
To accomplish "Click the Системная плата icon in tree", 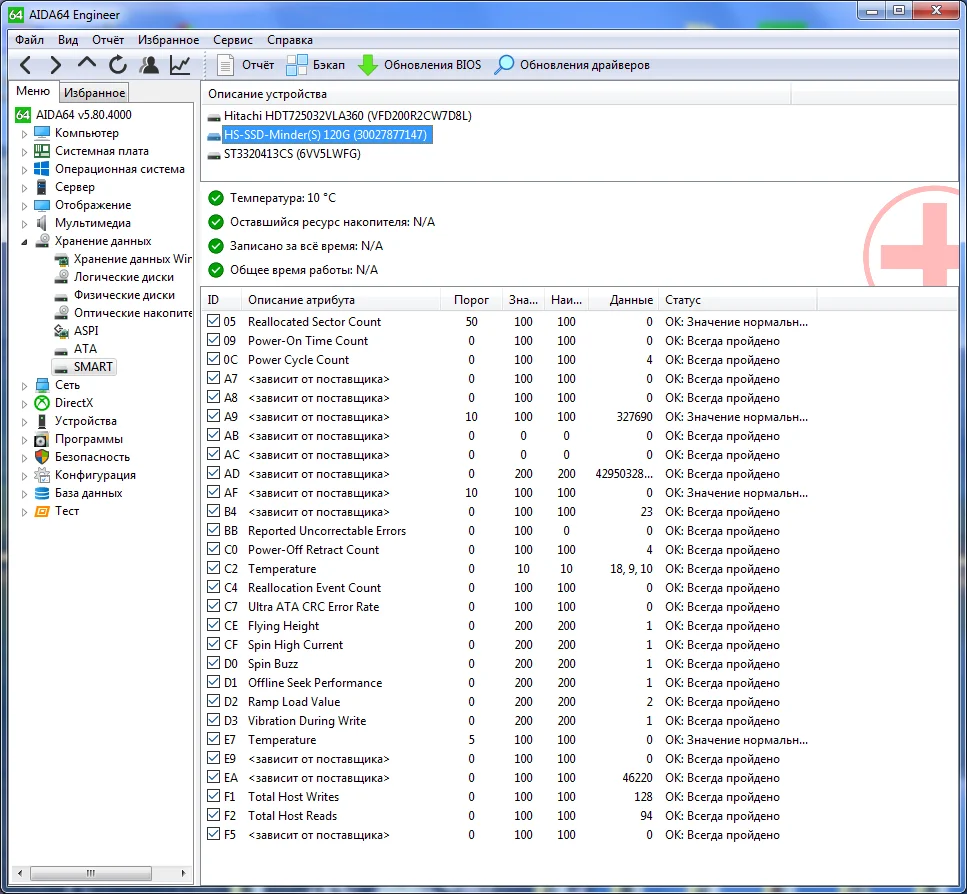I will tap(42, 150).
